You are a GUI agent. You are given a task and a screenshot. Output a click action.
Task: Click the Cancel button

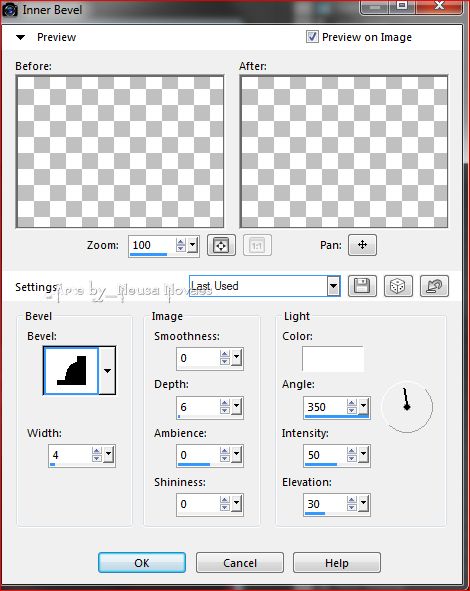(x=240, y=563)
